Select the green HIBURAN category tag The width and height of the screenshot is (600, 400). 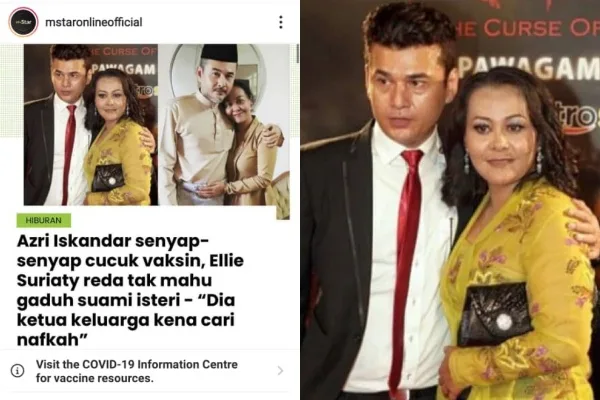point(44,220)
